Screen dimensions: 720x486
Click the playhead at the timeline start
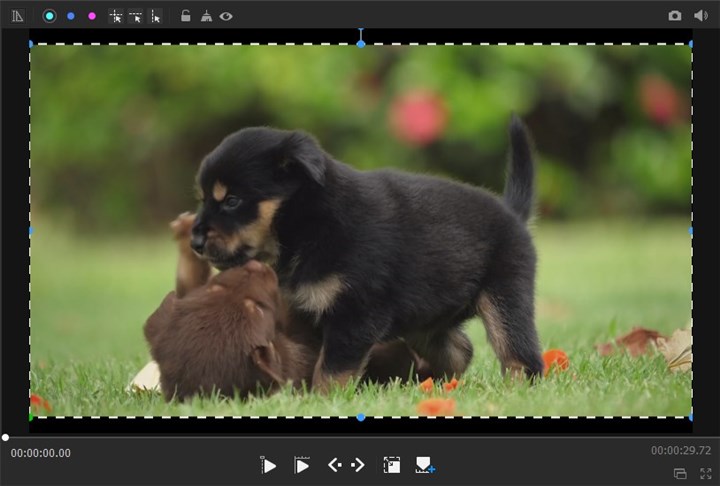(x=5, y=437)
